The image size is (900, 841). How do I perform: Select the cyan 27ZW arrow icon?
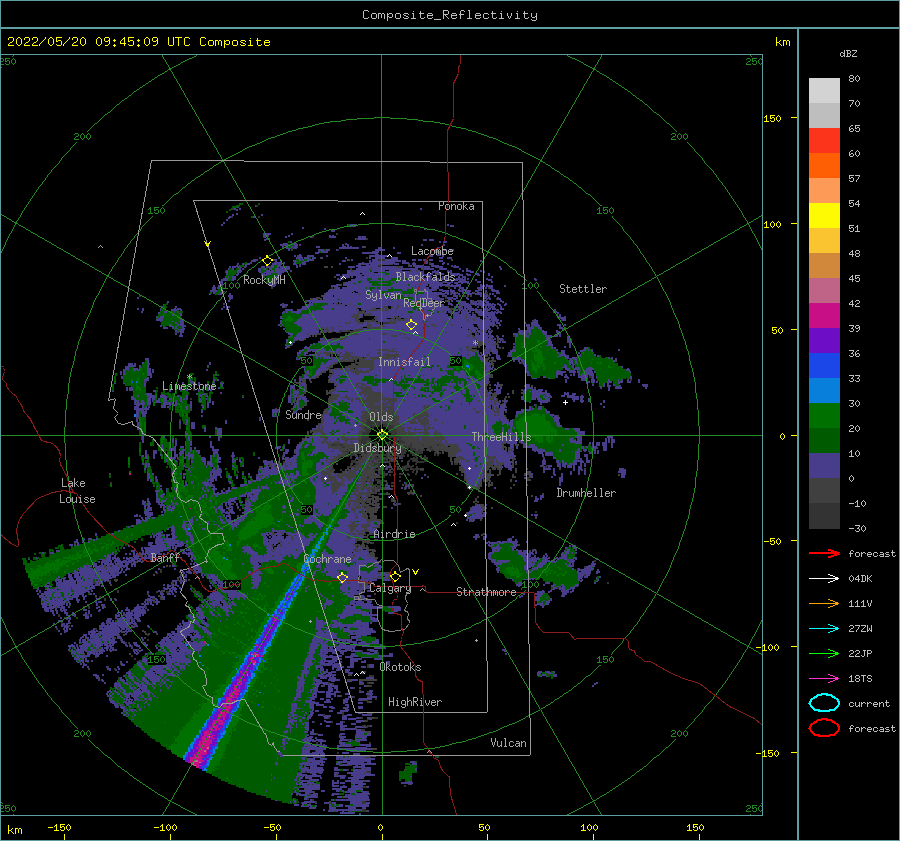824,629
